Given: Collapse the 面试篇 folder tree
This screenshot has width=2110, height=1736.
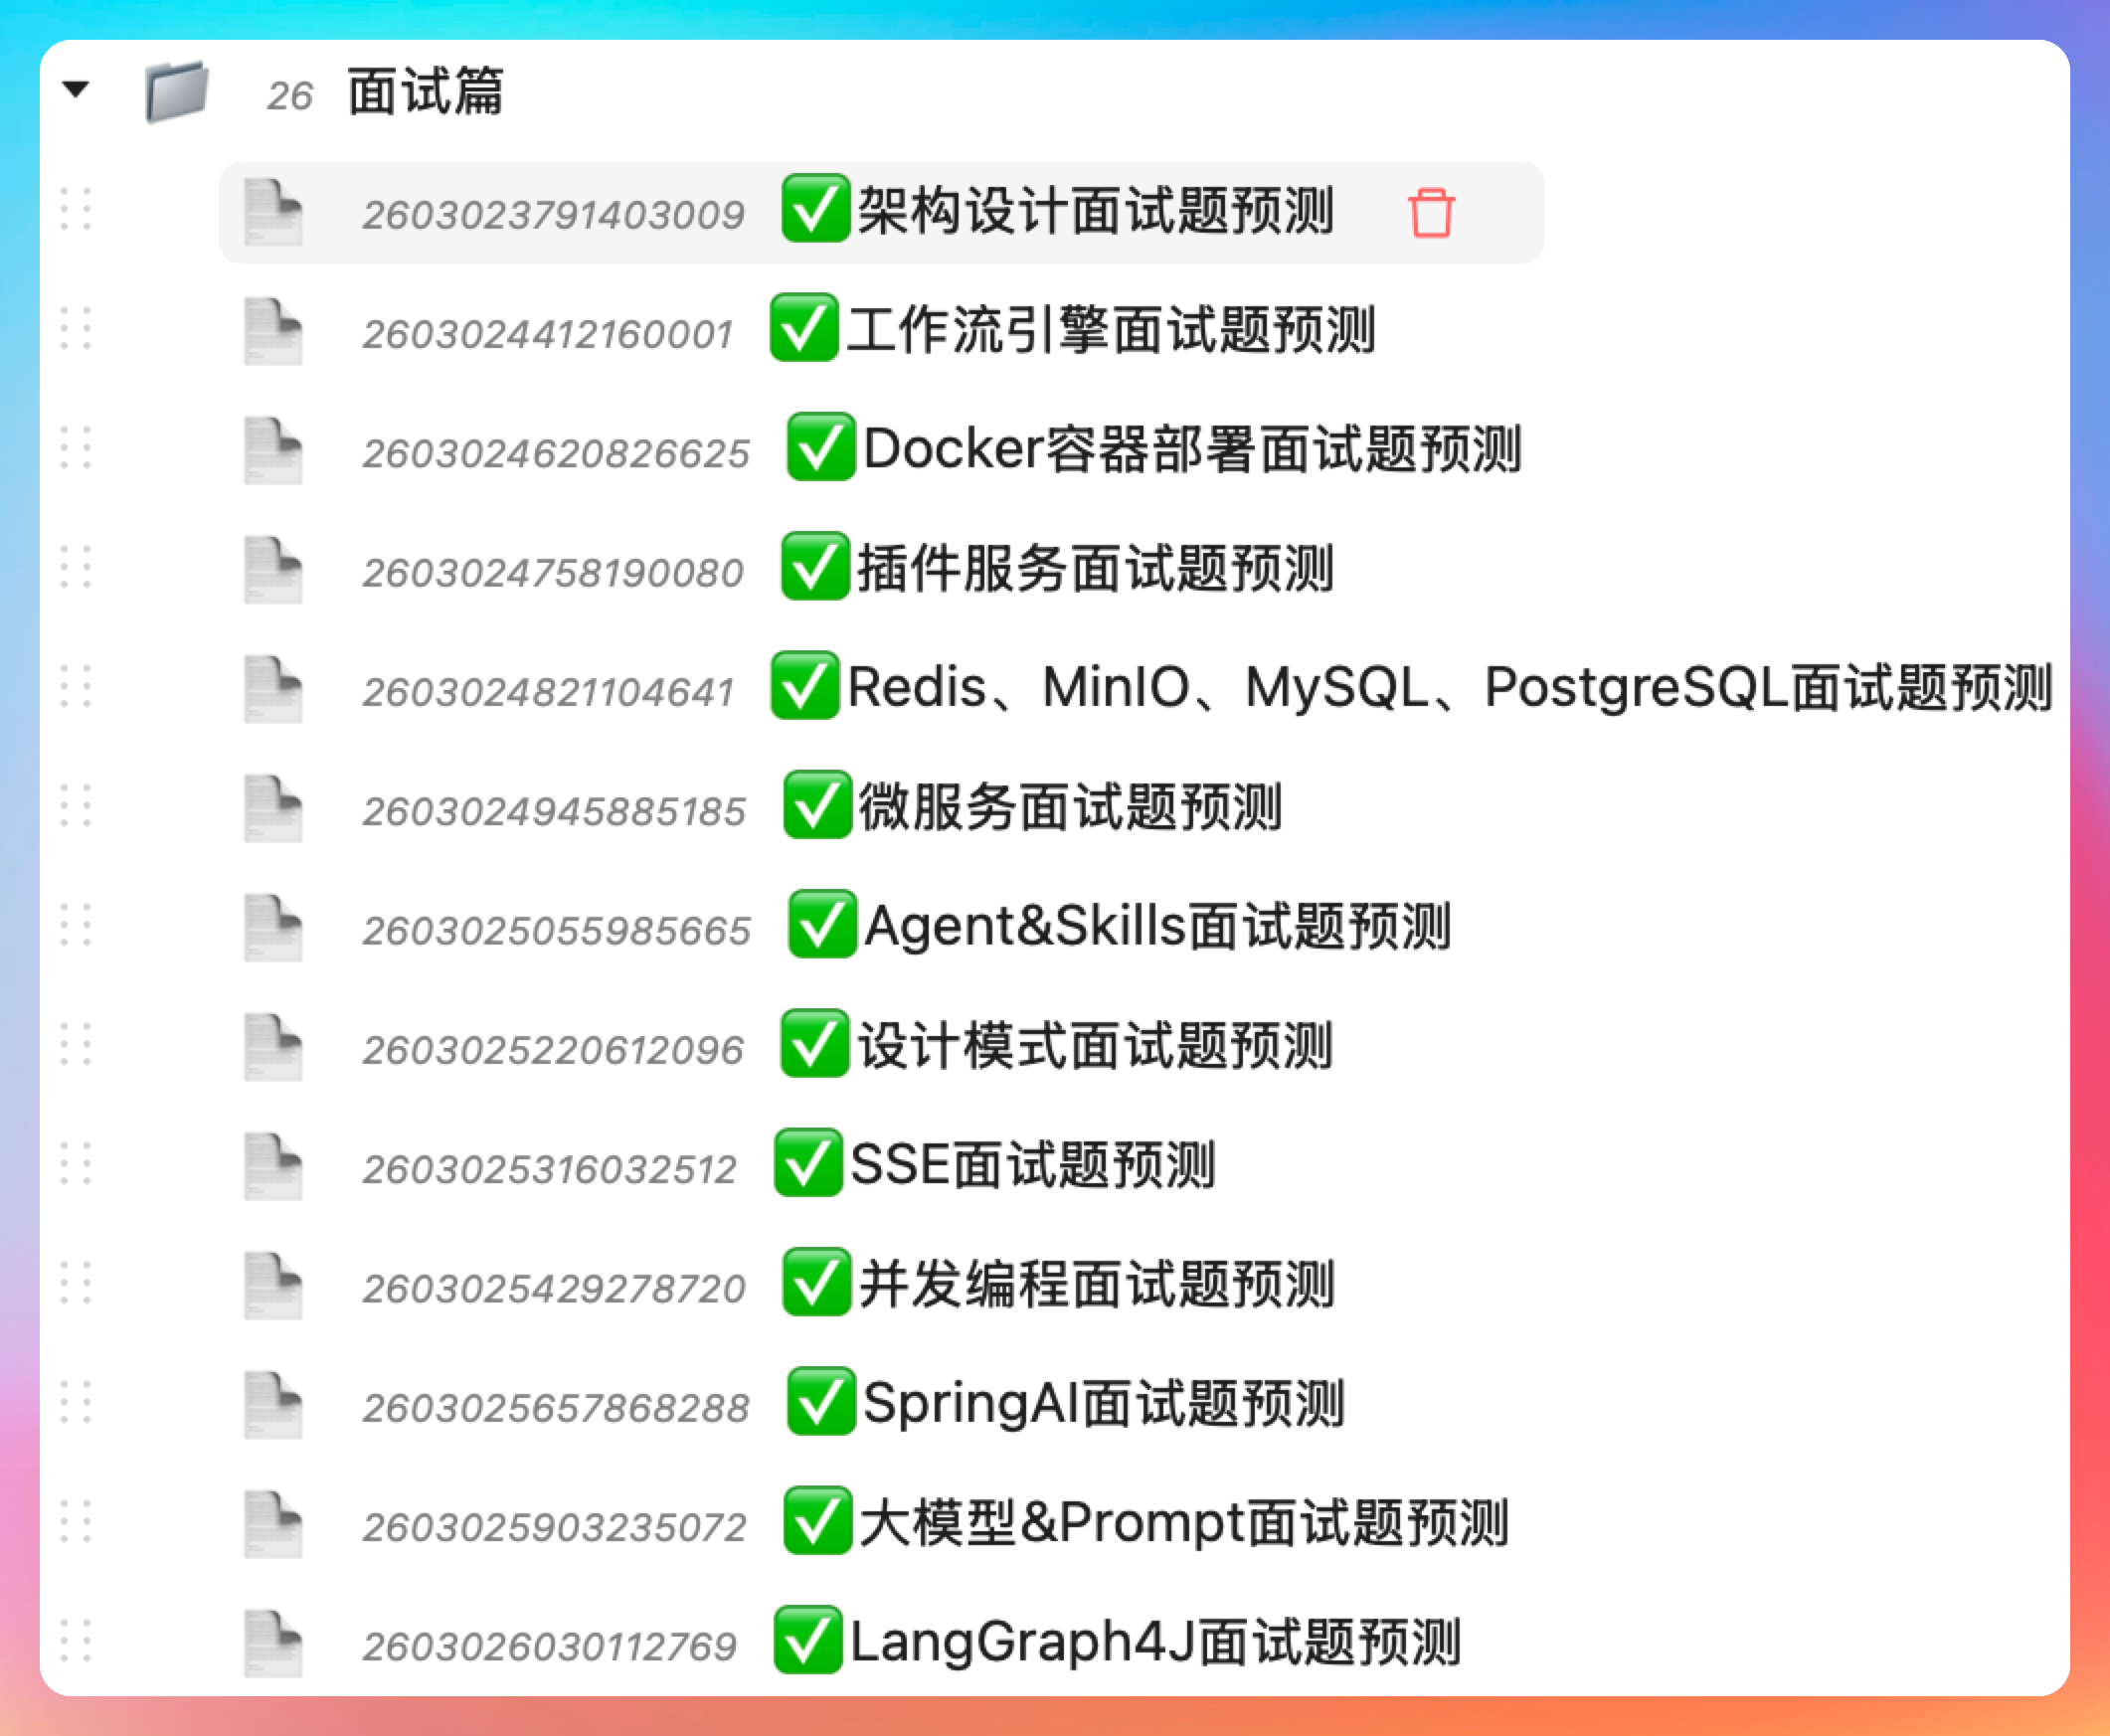Looking at the screenshot, I should pyautogui.click(x=76, y=89).
